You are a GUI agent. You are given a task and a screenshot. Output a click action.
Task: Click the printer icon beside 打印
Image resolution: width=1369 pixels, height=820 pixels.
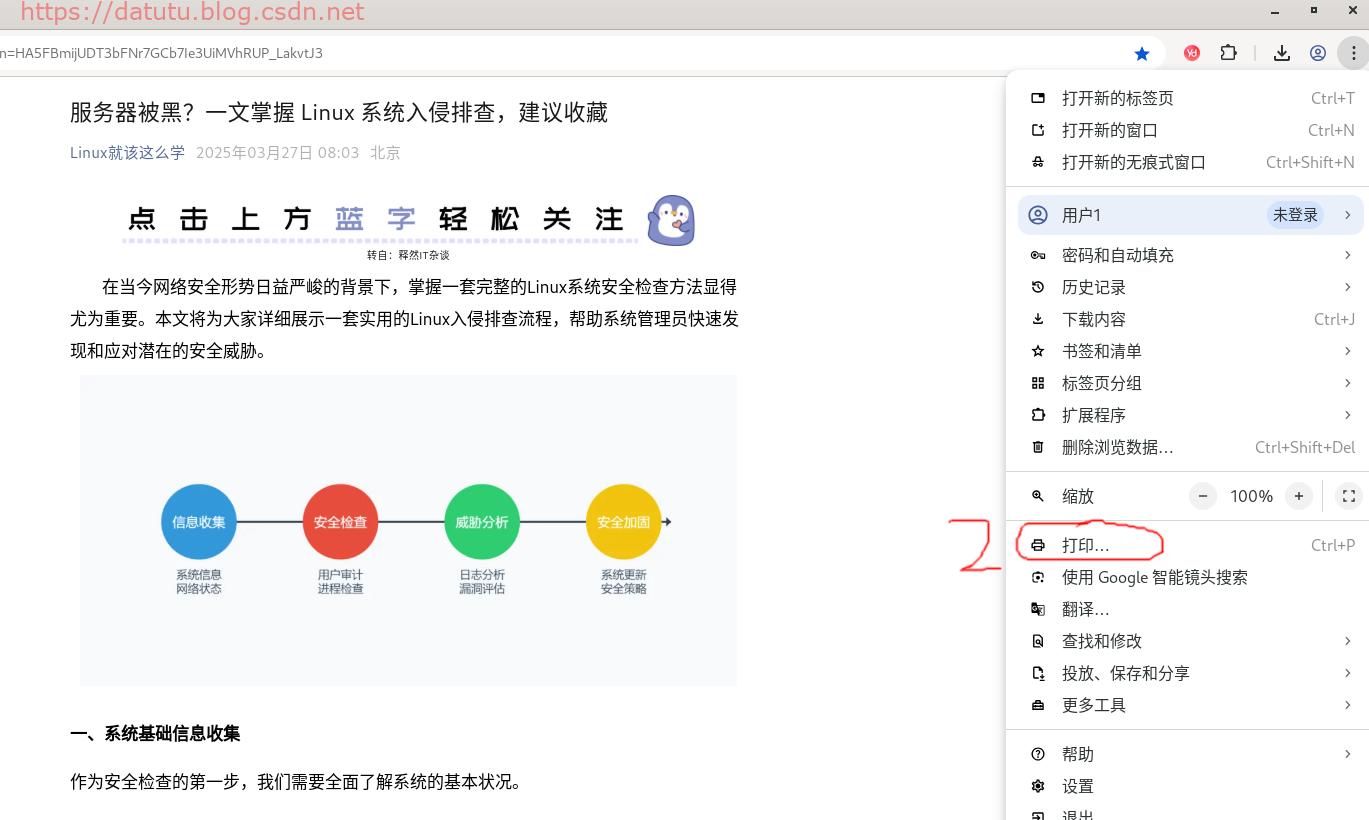[1038, 545]
